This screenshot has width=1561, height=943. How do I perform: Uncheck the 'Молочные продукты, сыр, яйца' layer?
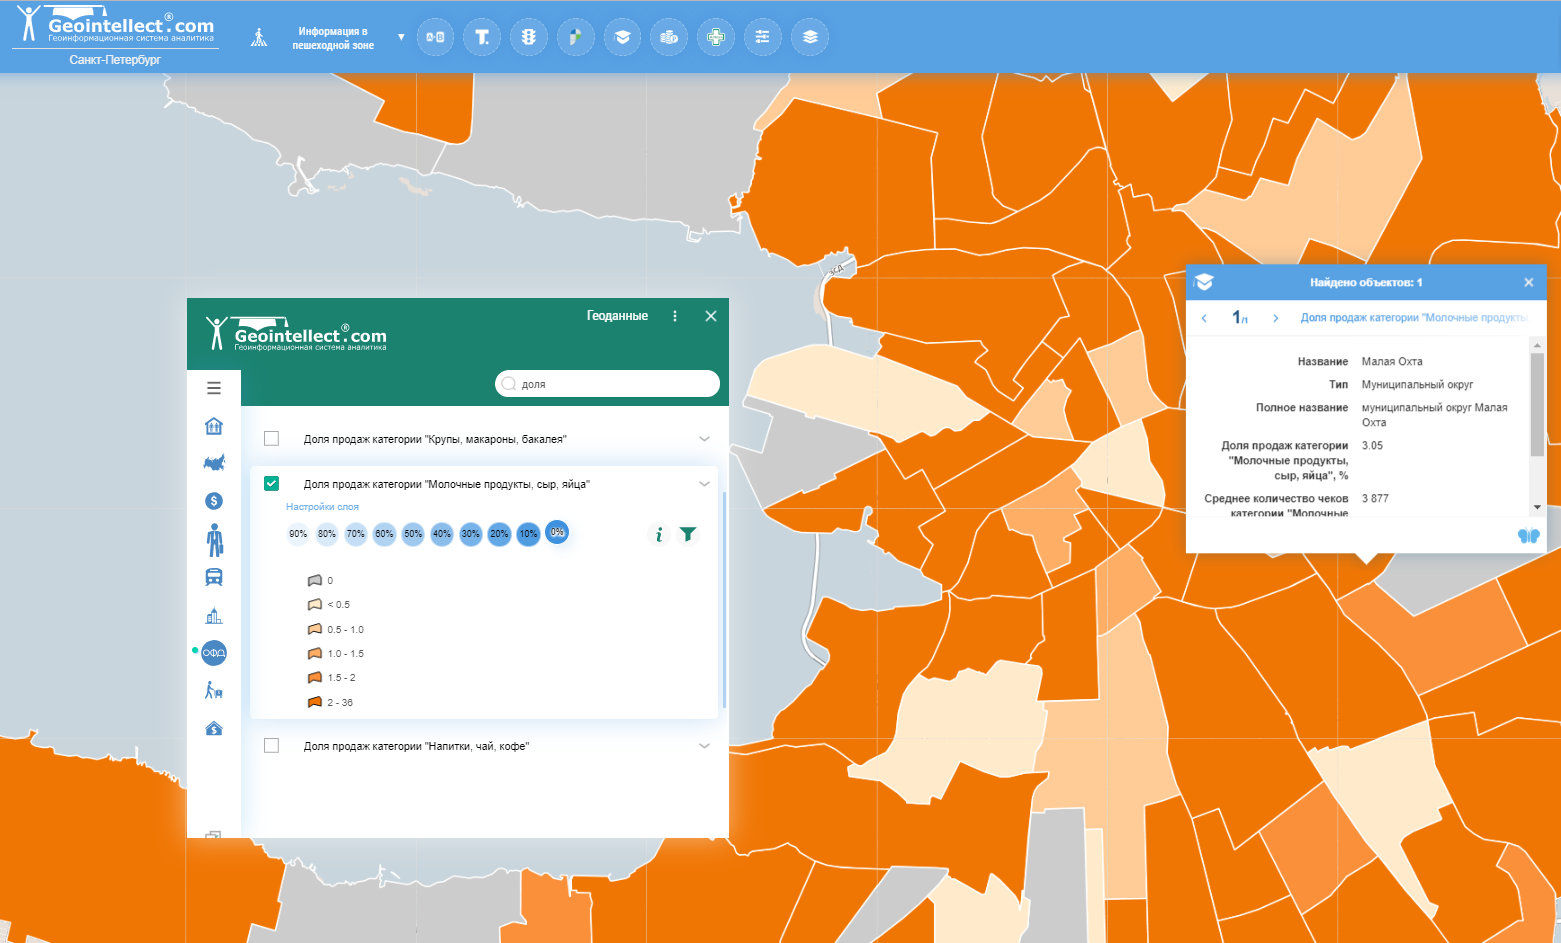coord(271,484)
